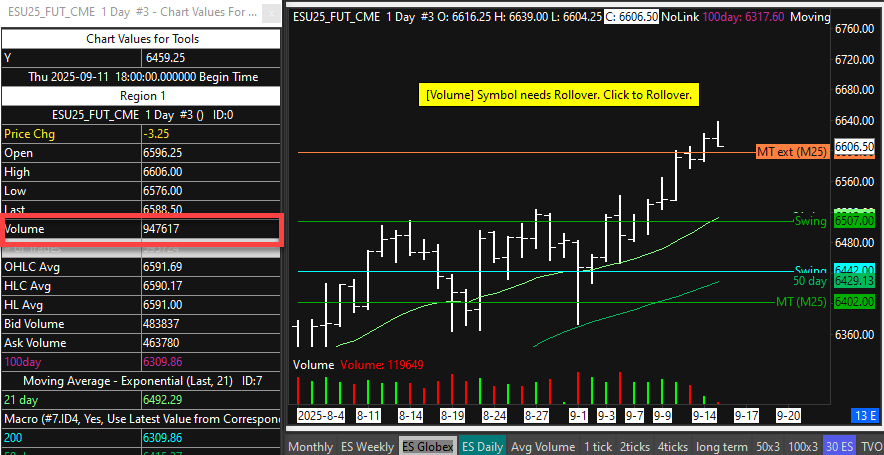Click the yellow Symbol needs Rollover message
This screenshot has height=455, width=884.
tap(559, 95)
